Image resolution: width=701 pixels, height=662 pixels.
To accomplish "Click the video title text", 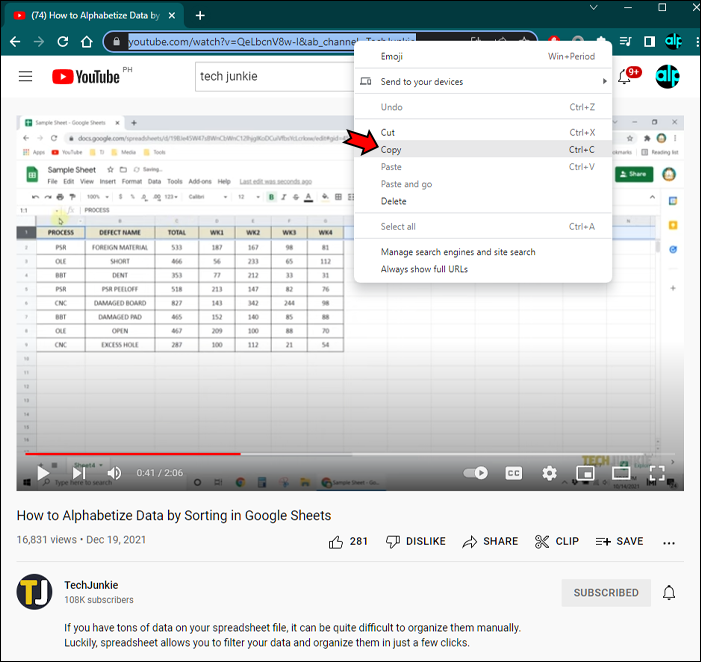I will [174, 515].
